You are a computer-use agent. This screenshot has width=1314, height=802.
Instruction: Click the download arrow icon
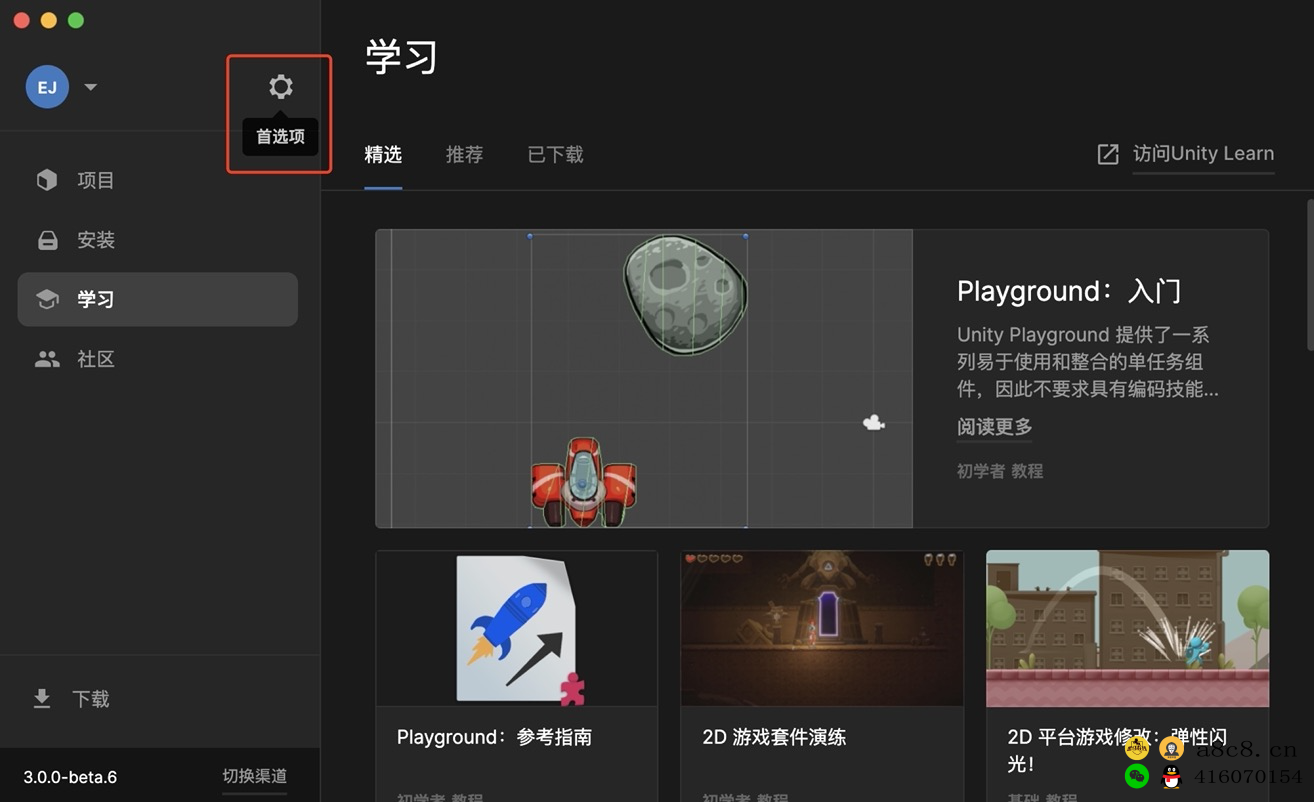[x=42, y=698]
